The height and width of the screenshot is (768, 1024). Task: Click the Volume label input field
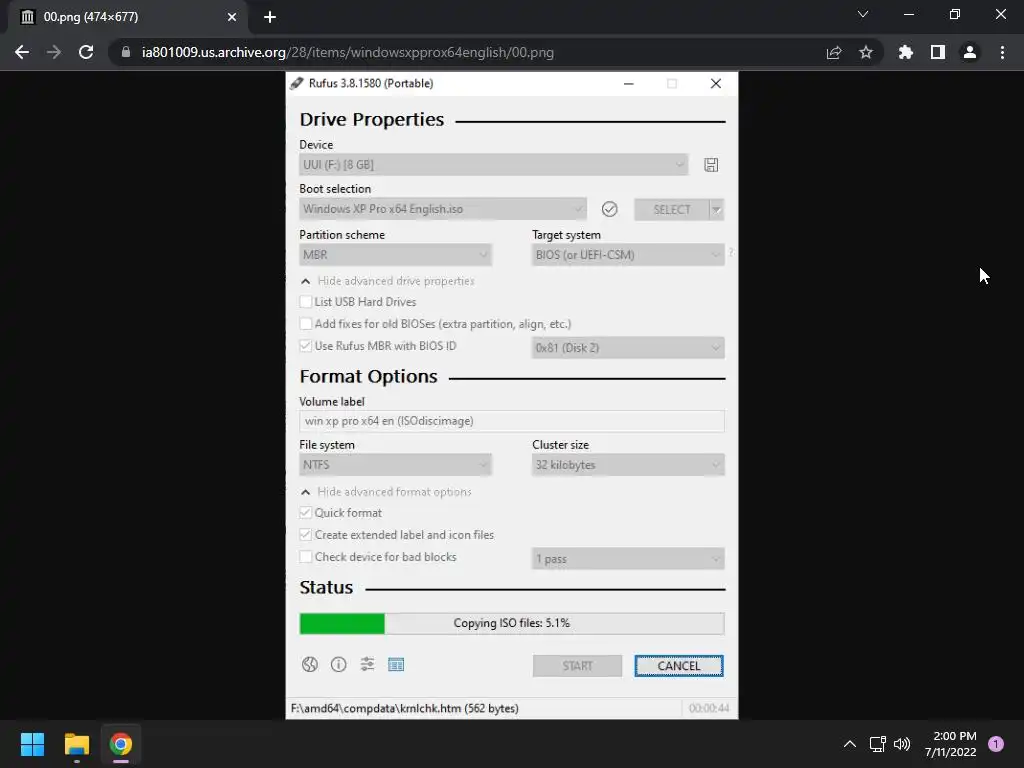[512, 421]
